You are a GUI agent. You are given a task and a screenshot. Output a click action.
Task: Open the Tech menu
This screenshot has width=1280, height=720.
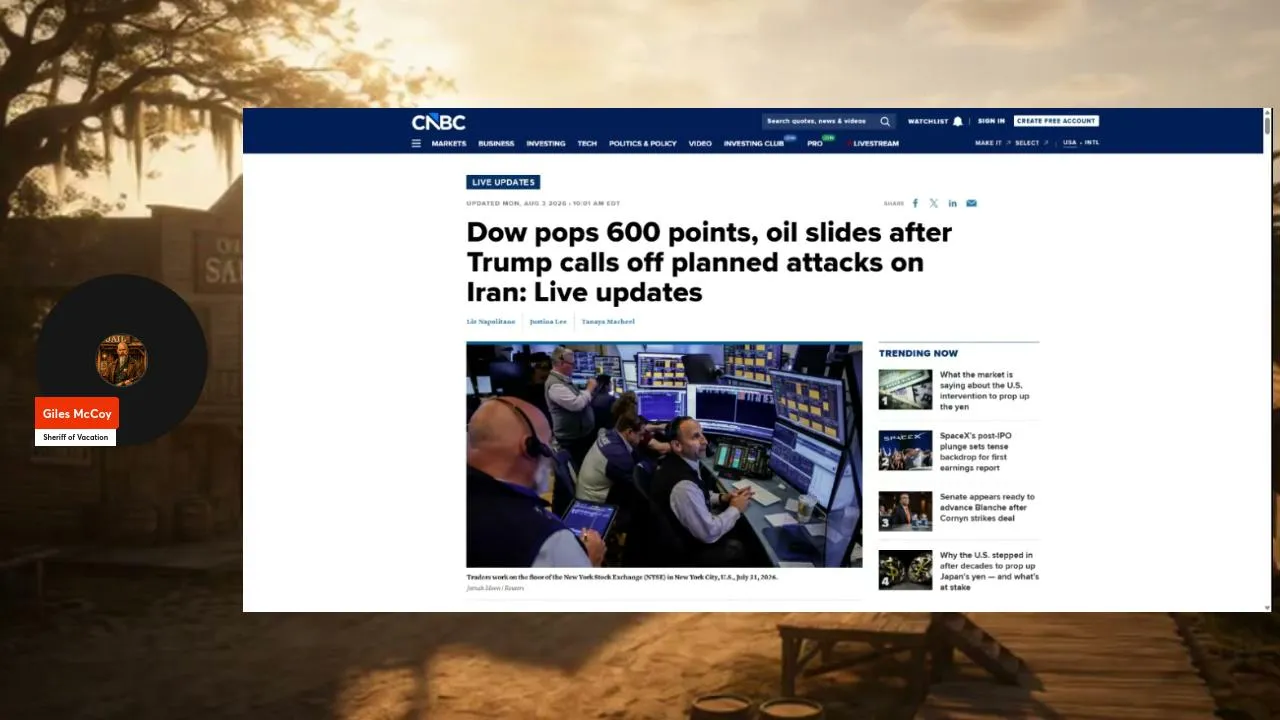587,143
